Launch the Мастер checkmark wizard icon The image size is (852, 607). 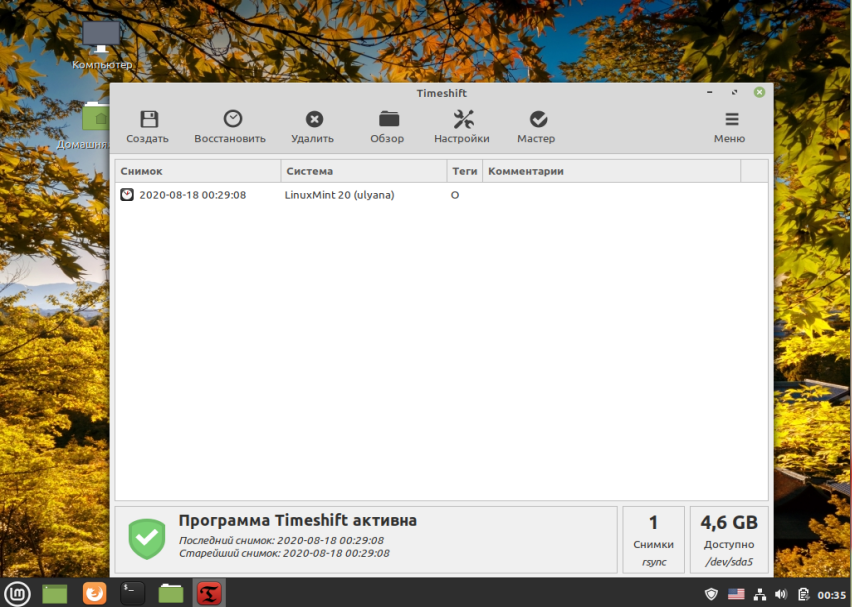pyautogui.click(x=538, y=119)
